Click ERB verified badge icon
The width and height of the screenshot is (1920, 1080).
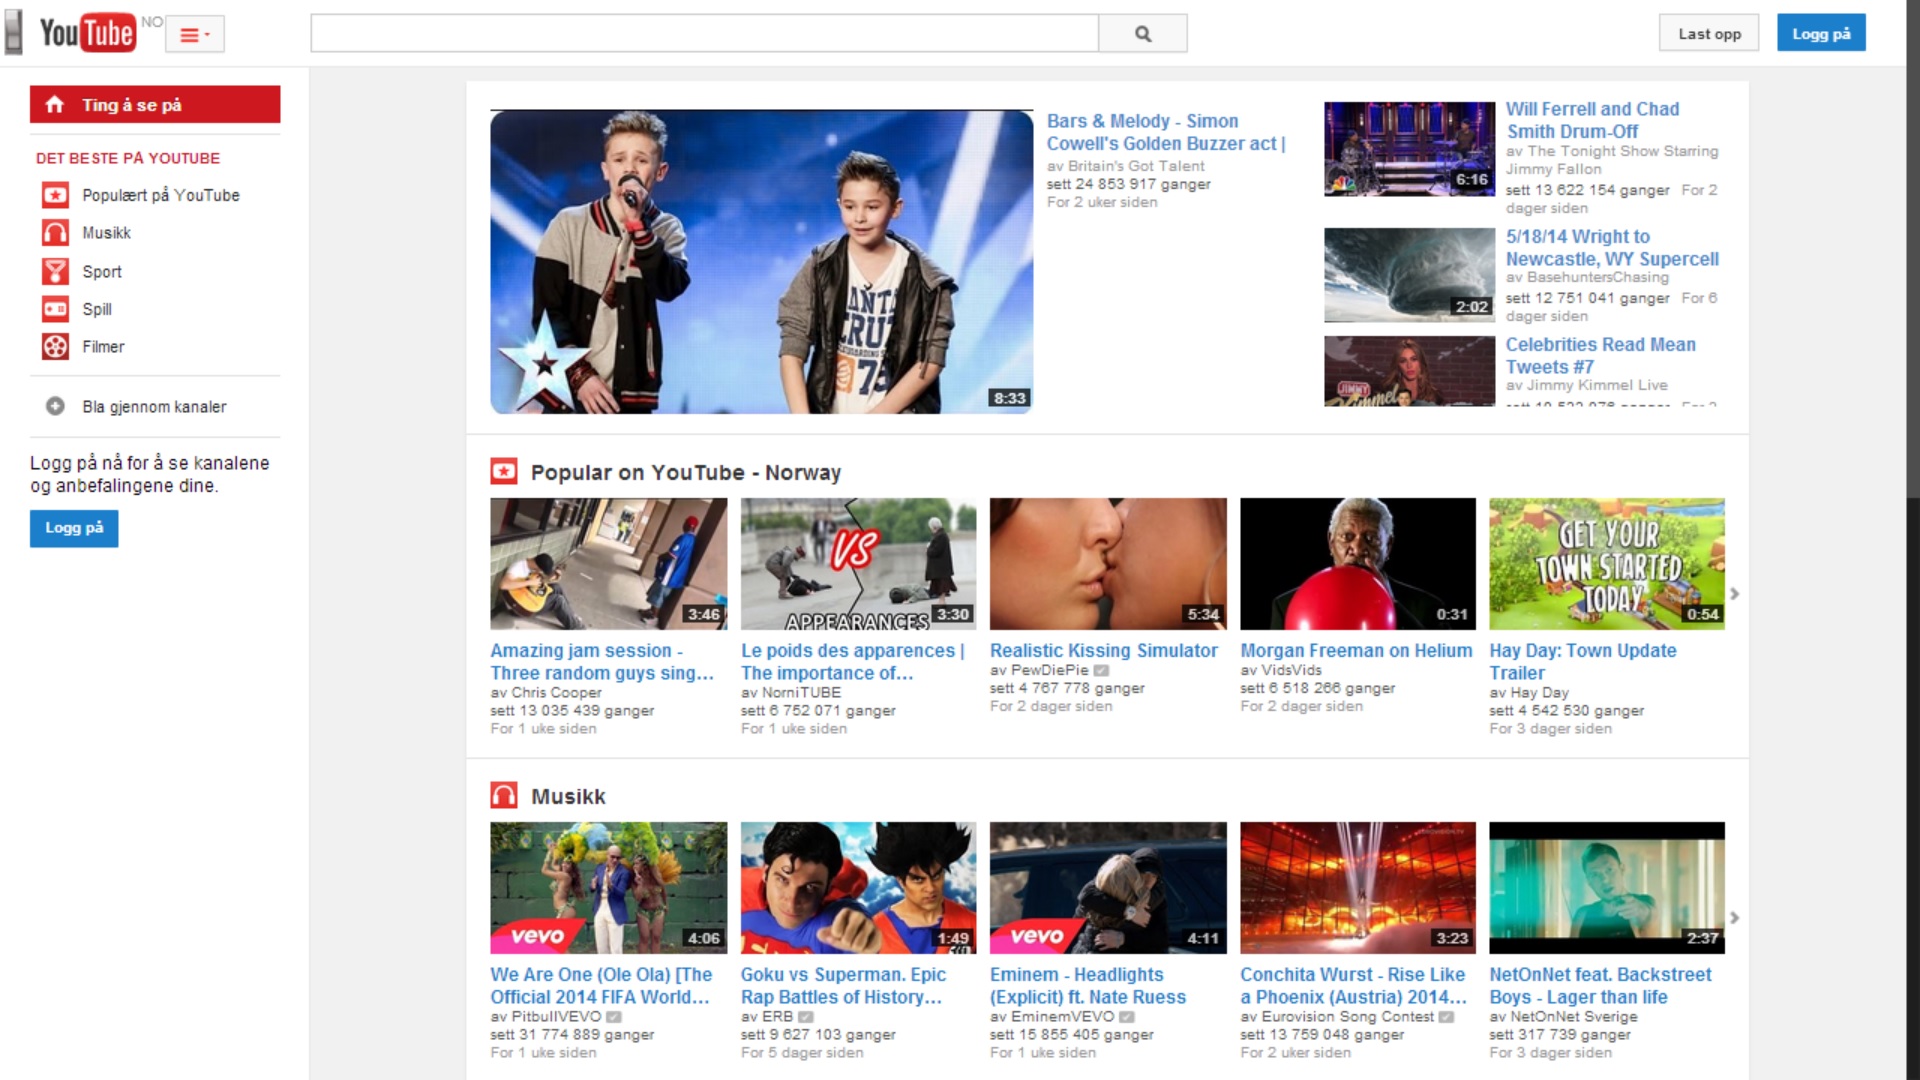click(x=806, y=1017)
